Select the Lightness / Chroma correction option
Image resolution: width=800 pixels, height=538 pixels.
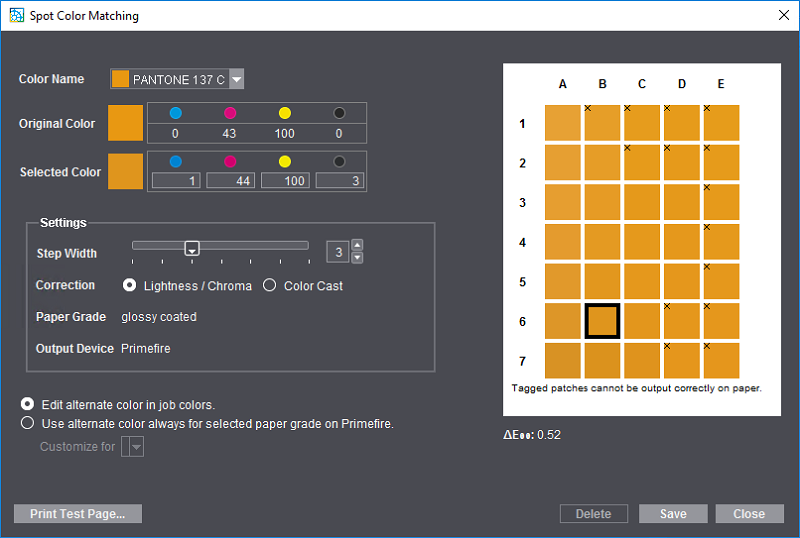point(130,286)
